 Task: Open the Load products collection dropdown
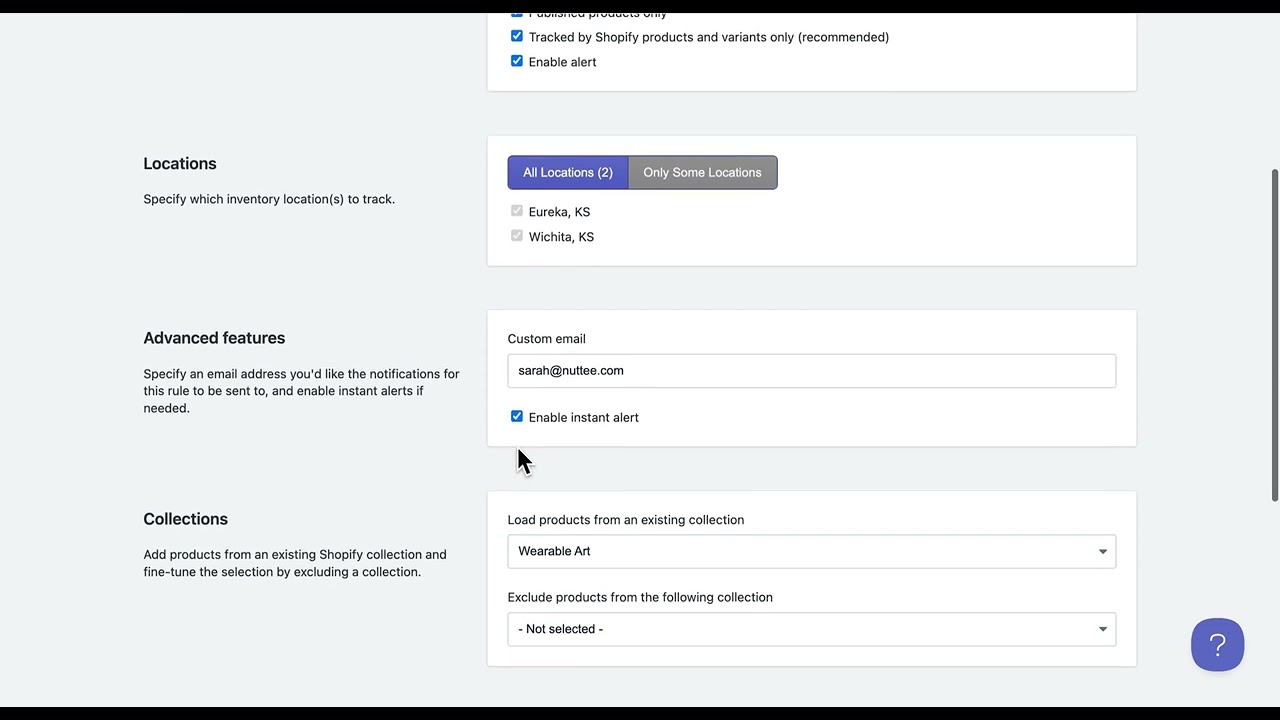pyautogui.click(x=811, y=552)
